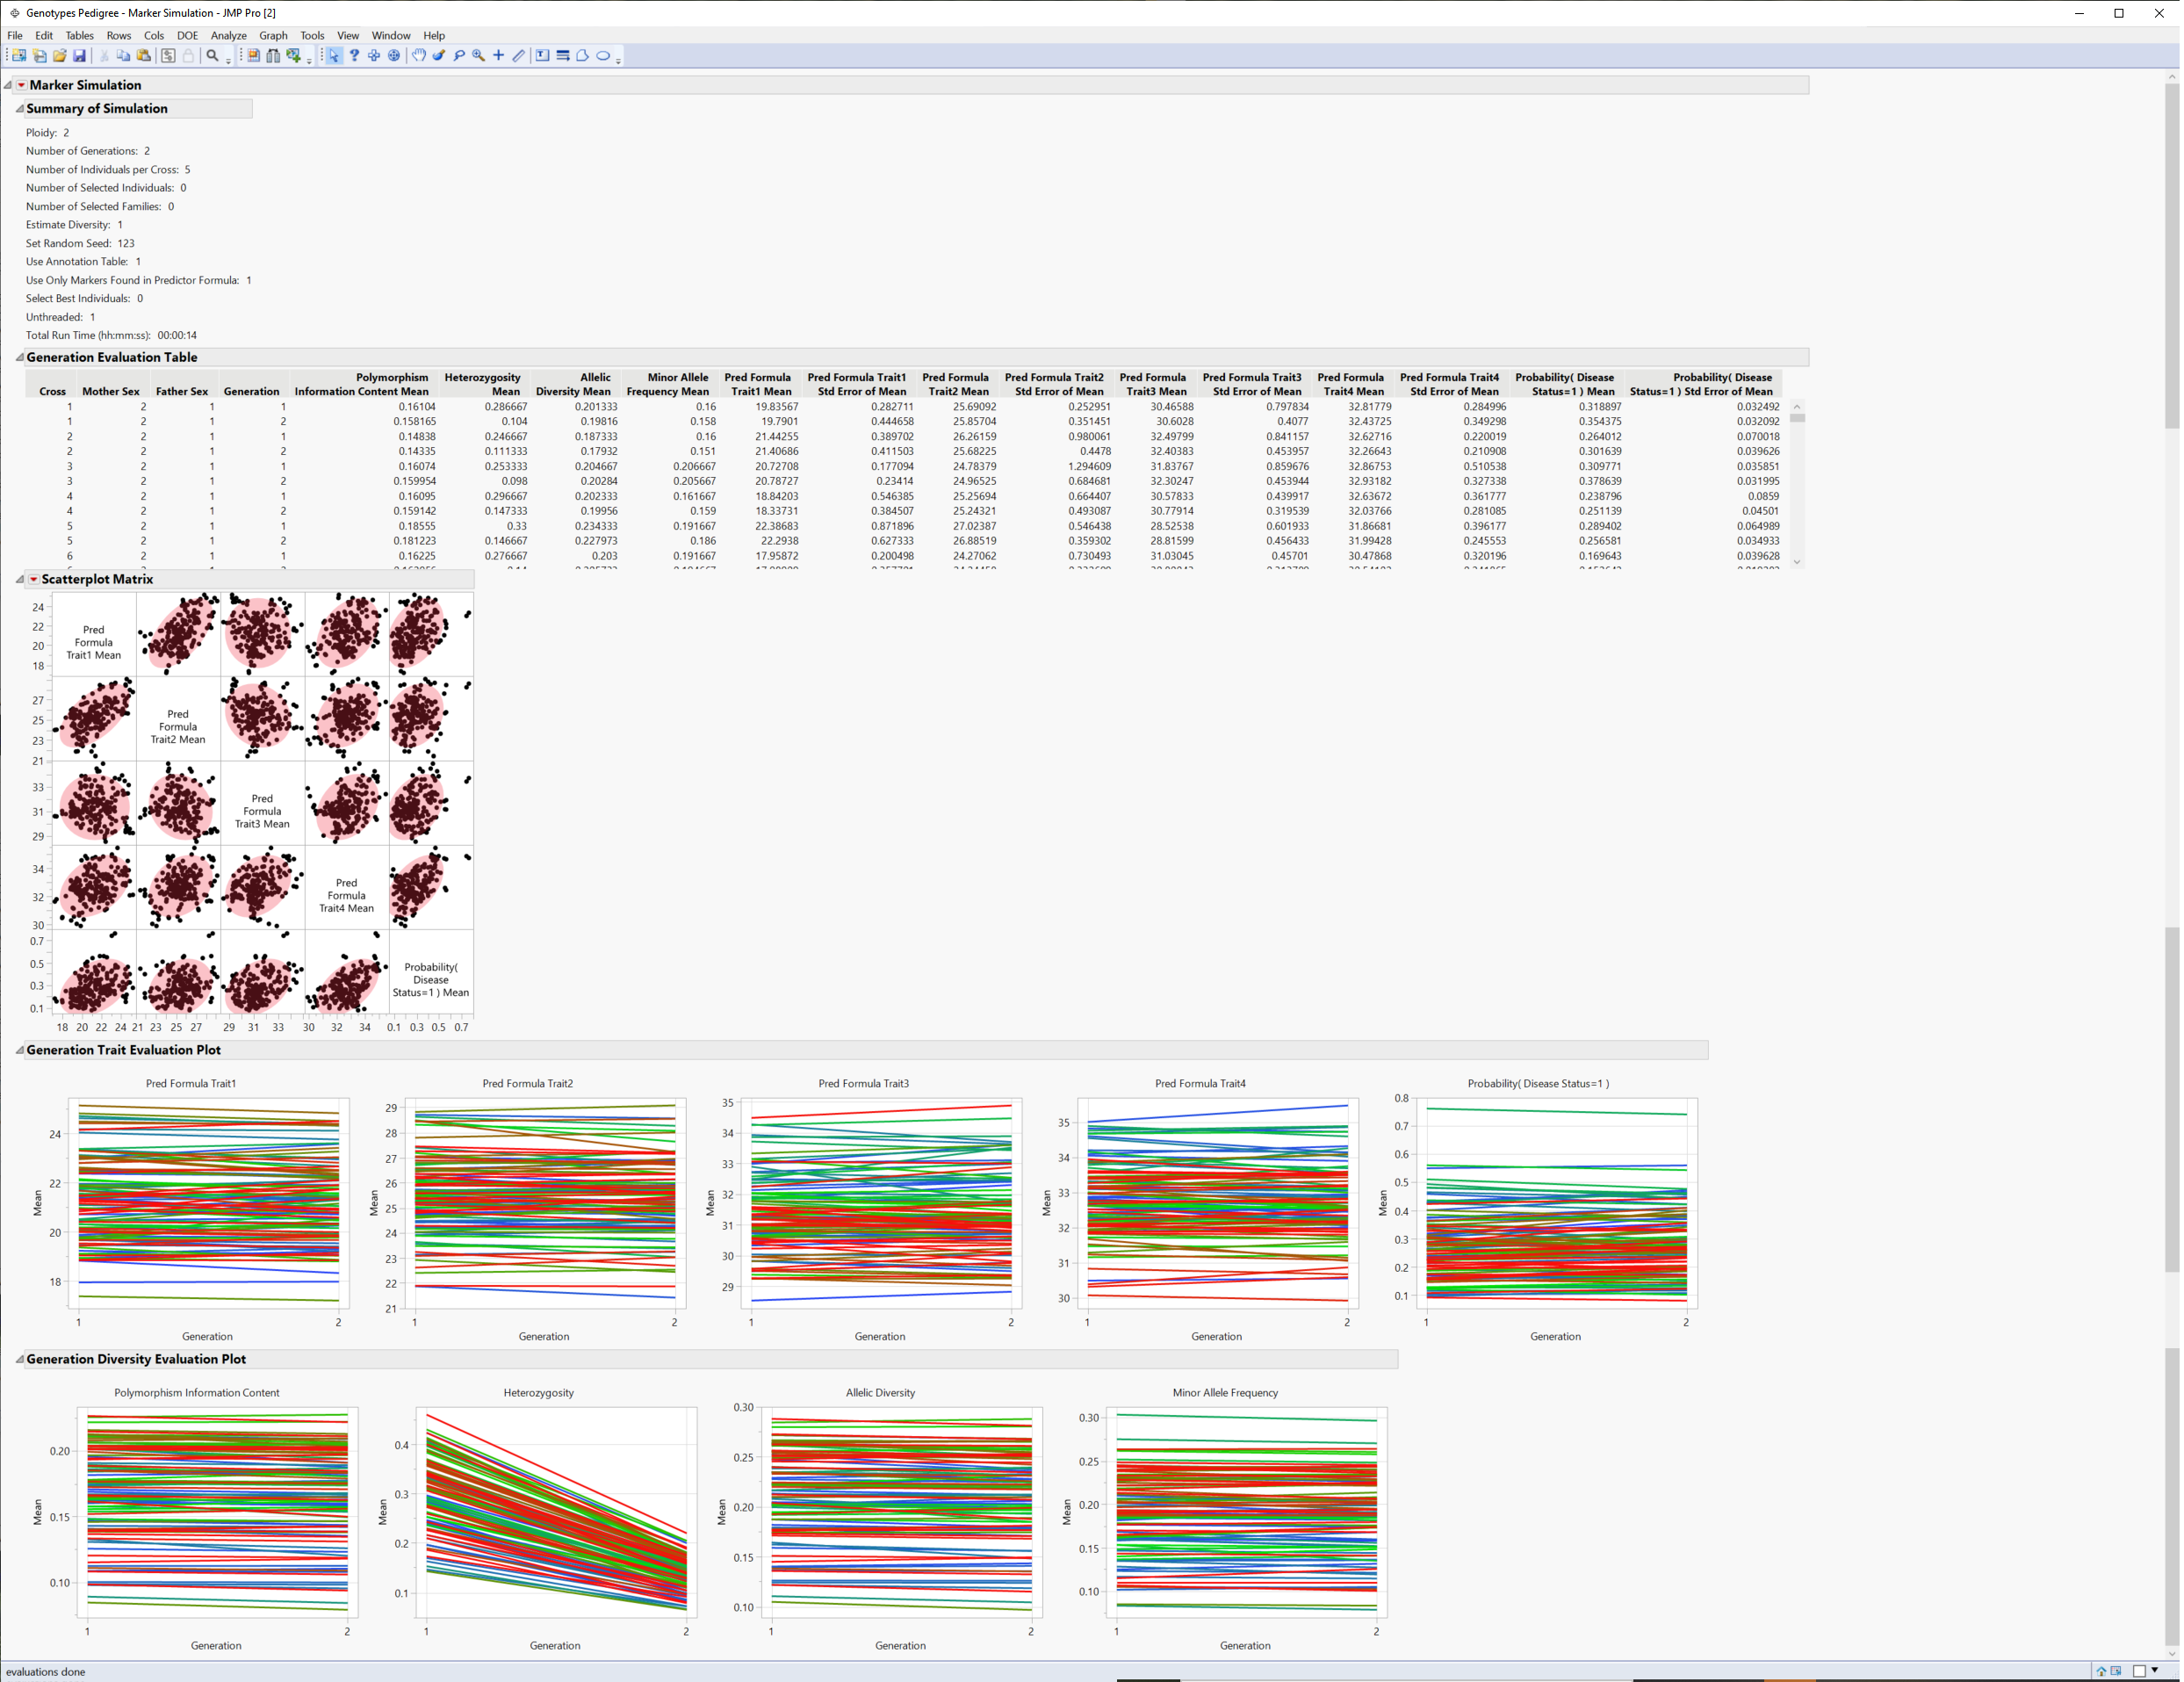Copy using the Copy toolbar icon
The image size is (2184, 1682).
tap(123, 56)
